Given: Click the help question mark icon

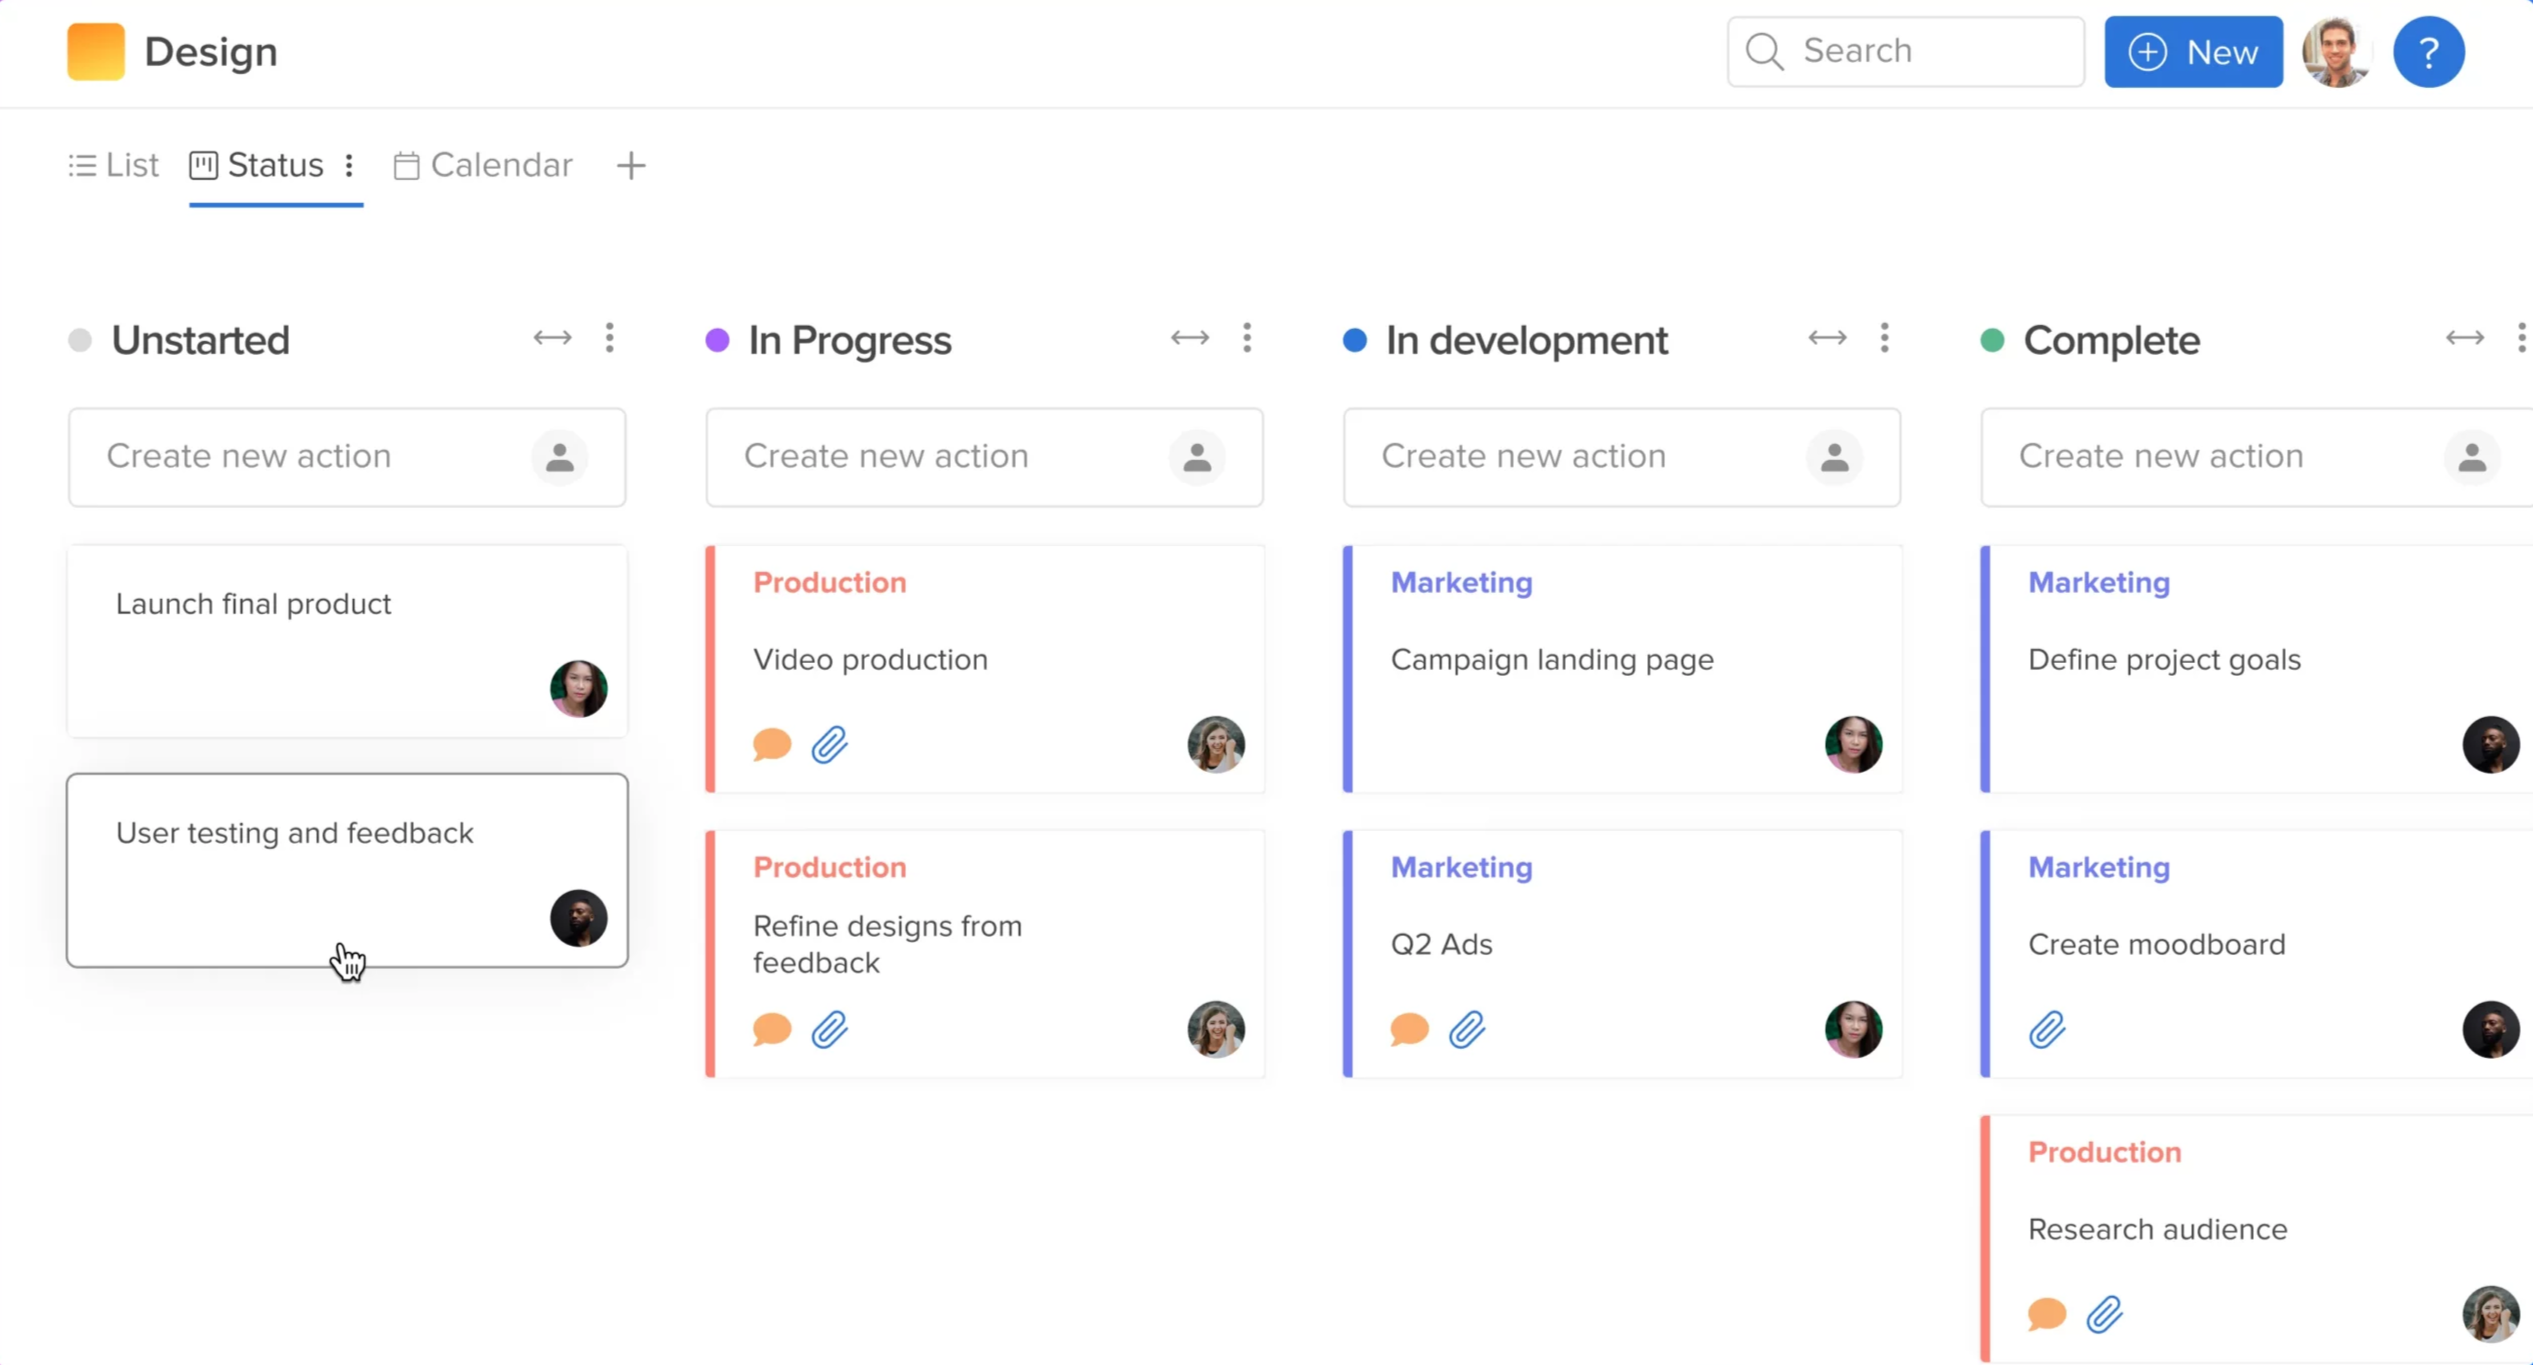Looking at the screenshot, I should pos(2427,52).
